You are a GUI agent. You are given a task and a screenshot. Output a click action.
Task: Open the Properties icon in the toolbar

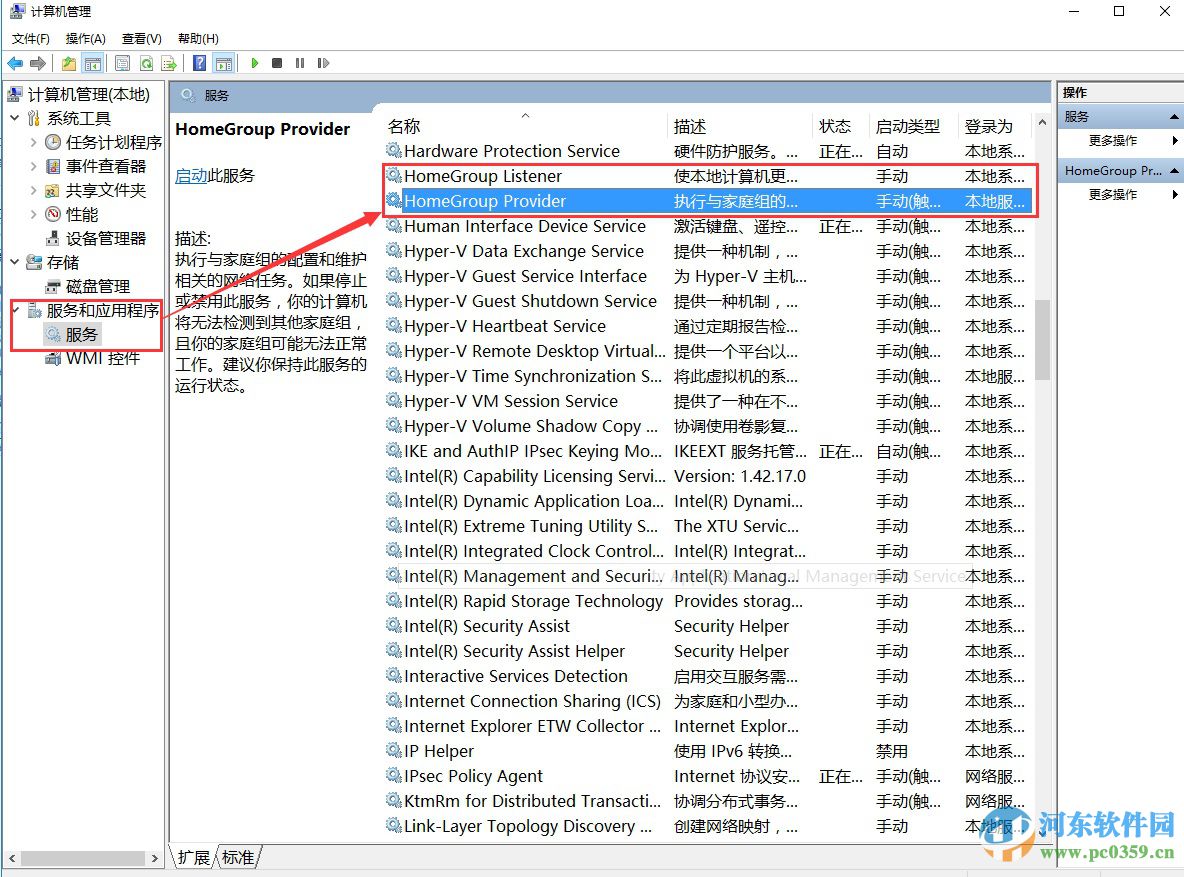(122, 63)
